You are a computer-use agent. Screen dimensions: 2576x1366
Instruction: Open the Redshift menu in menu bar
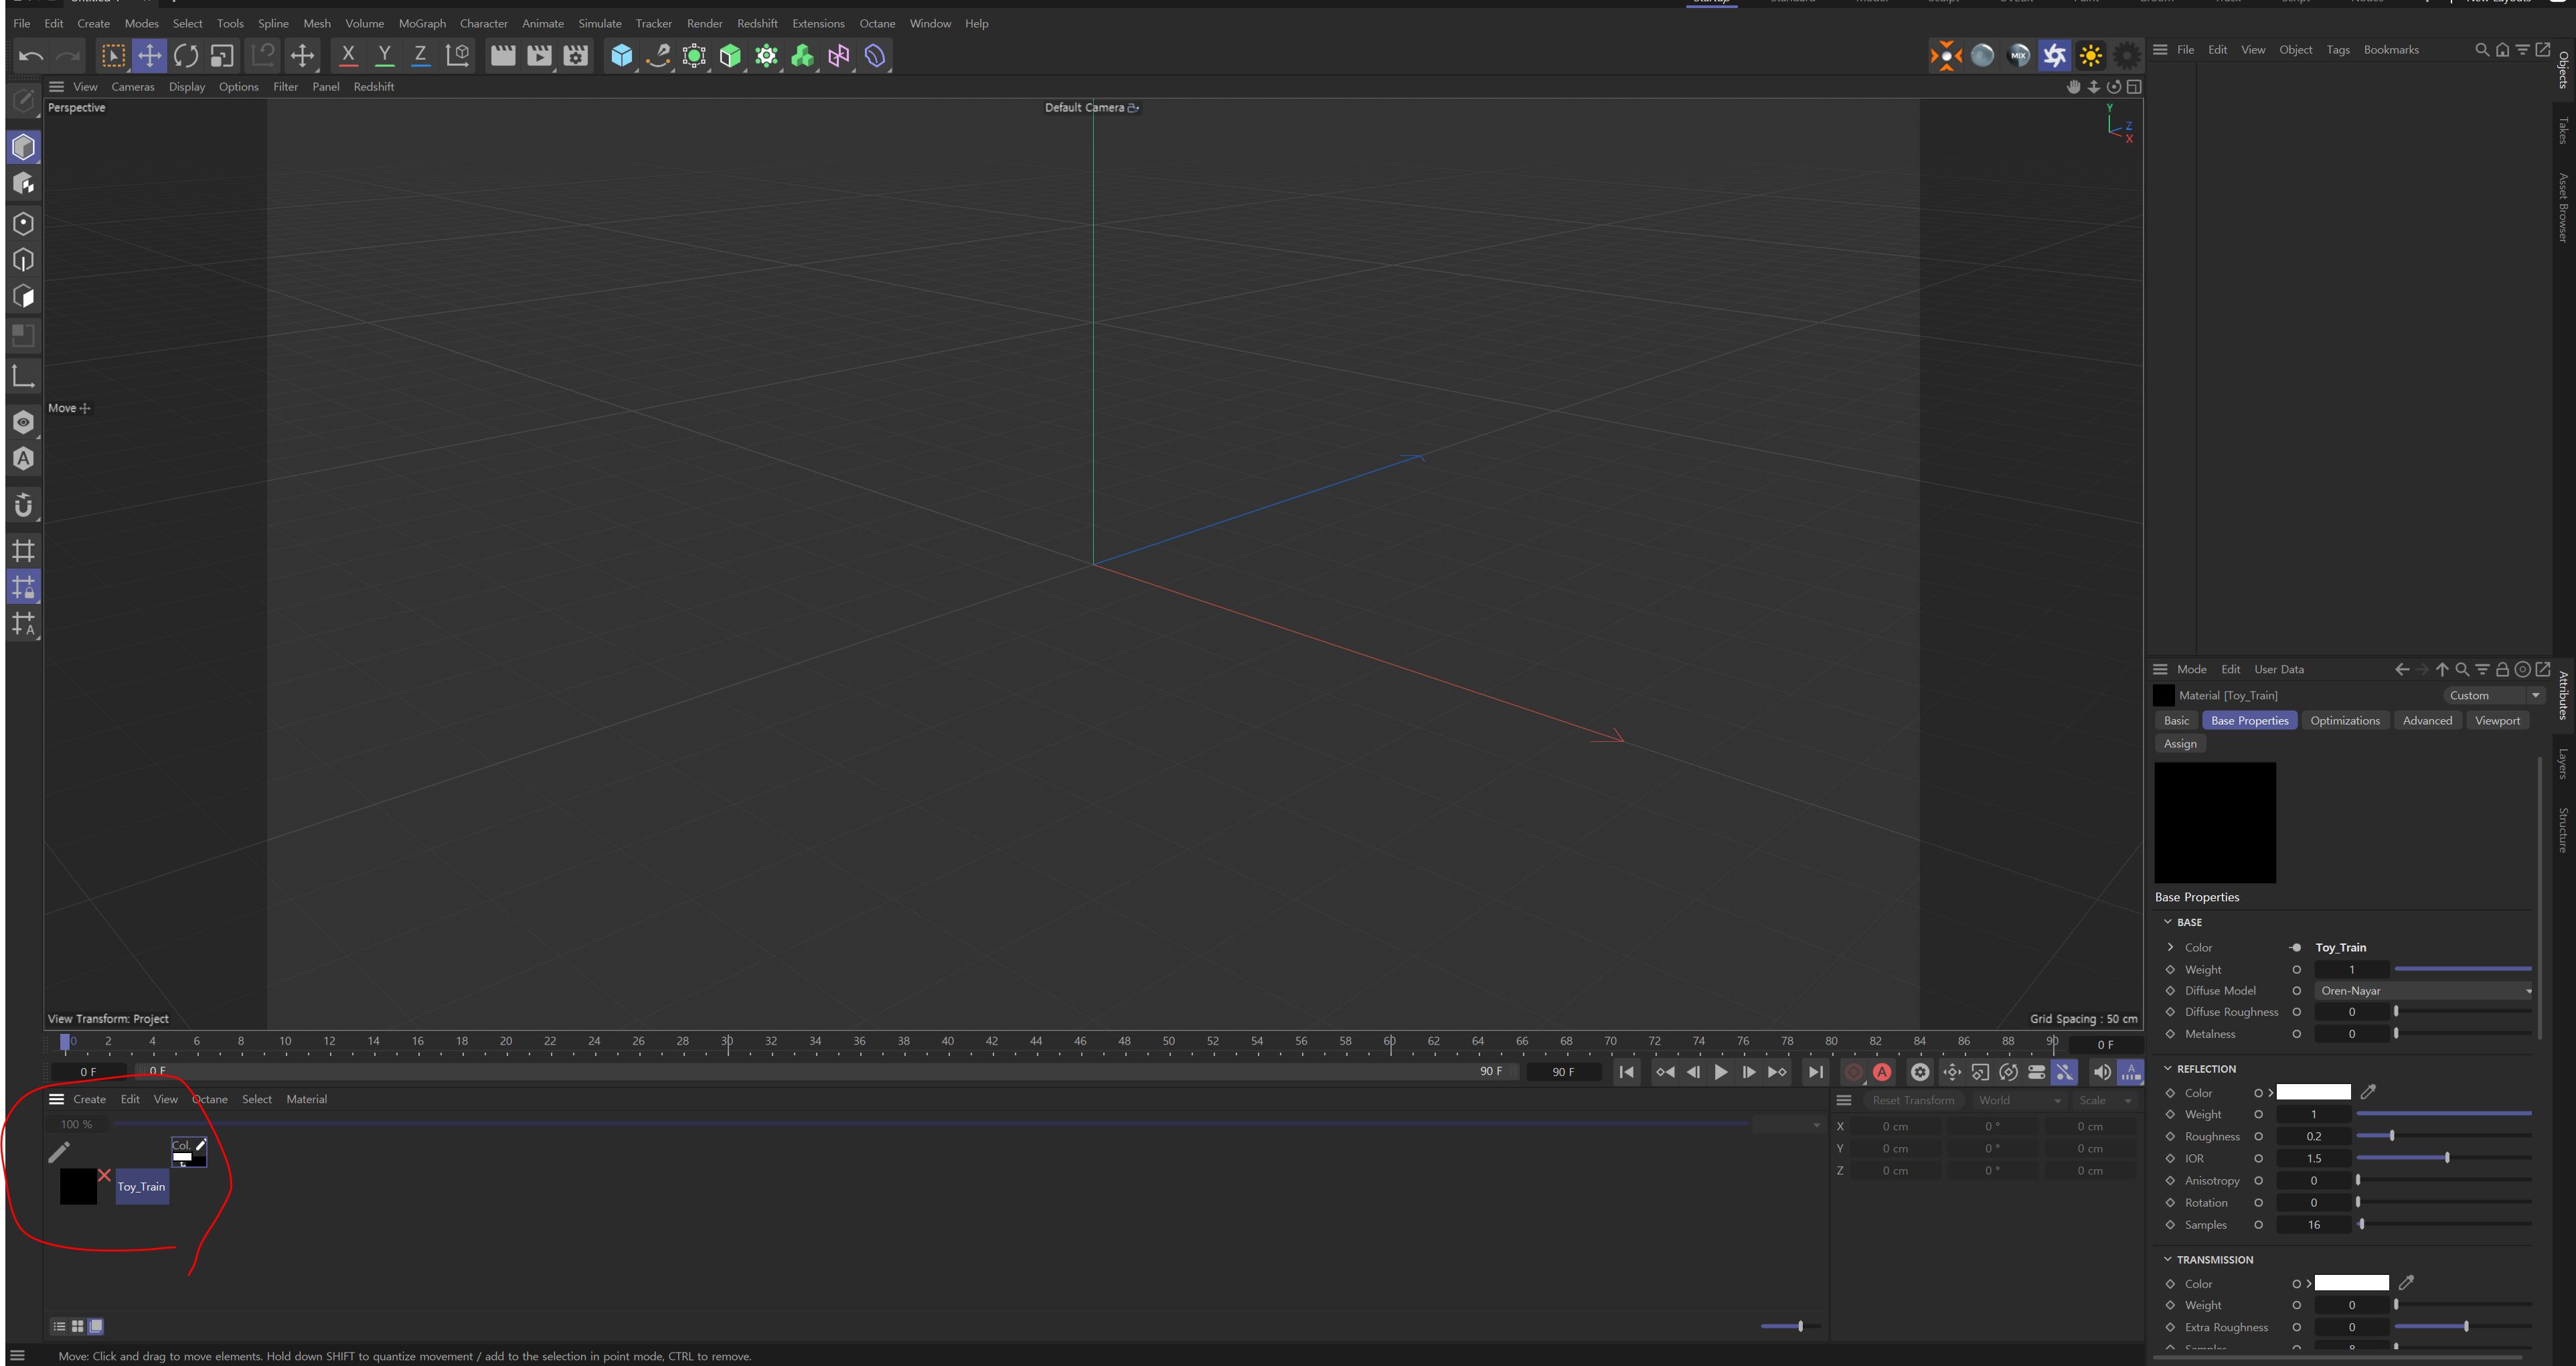(757, 24)
